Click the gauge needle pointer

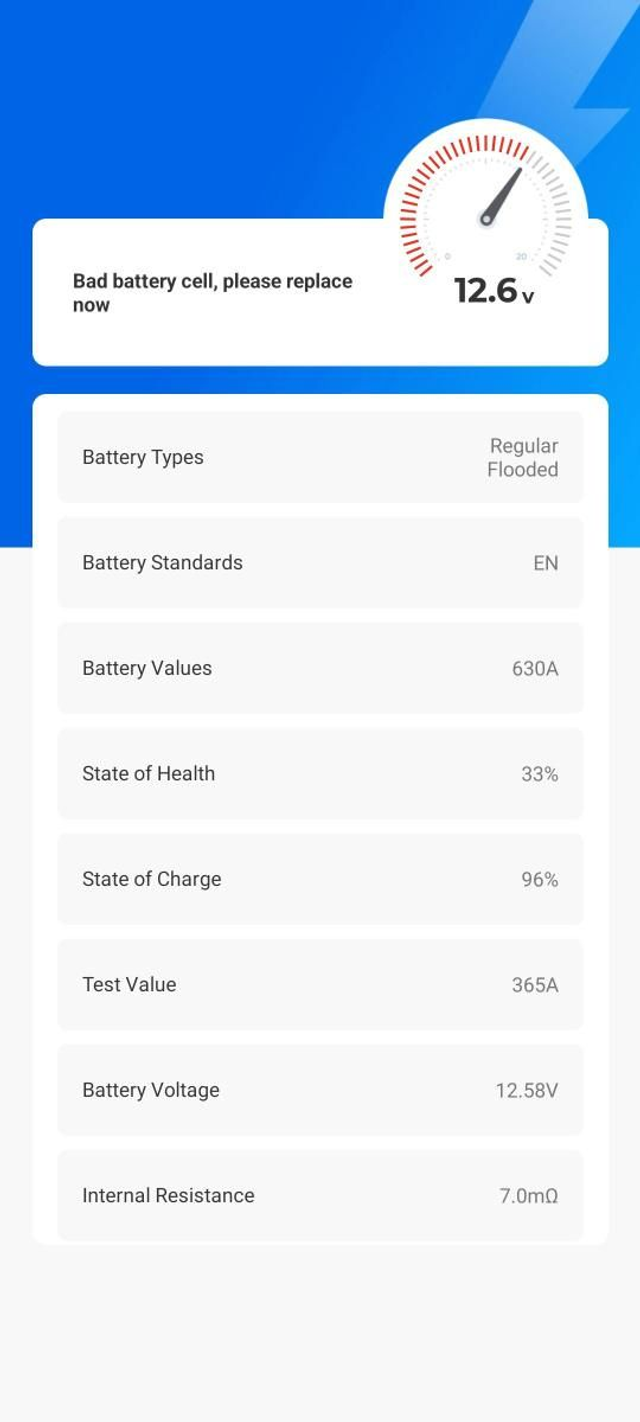click(x=502, y=195)
